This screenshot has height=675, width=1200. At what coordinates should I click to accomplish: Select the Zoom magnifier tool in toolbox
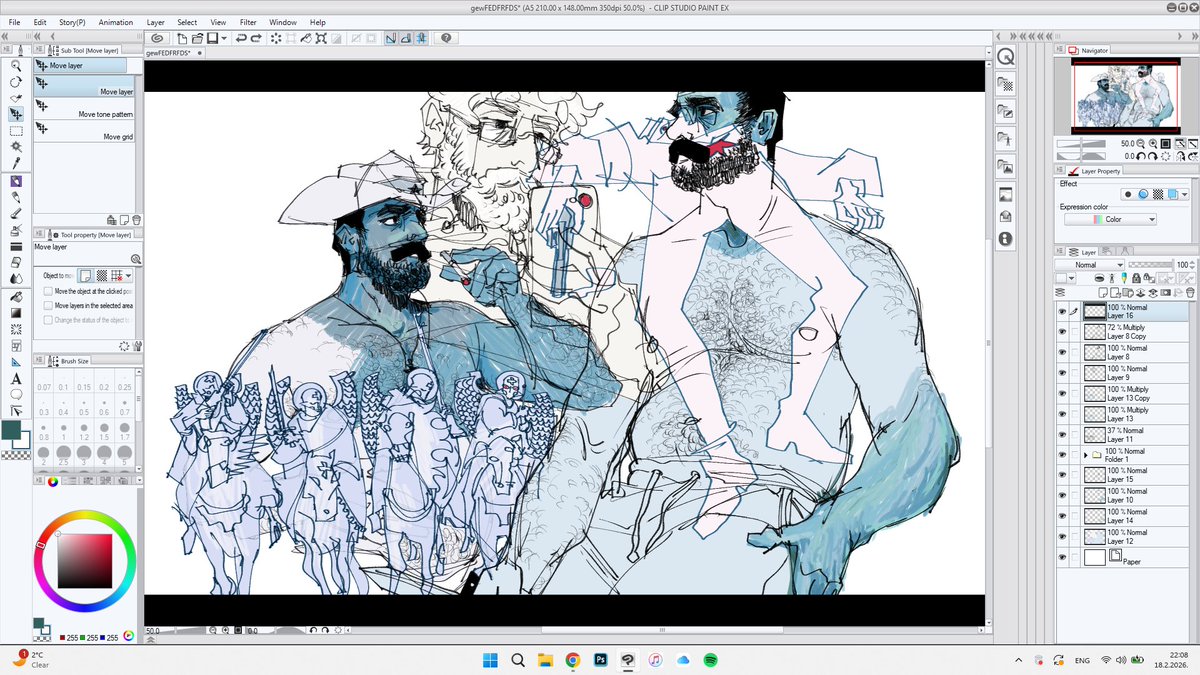click(x=16, y=66)
